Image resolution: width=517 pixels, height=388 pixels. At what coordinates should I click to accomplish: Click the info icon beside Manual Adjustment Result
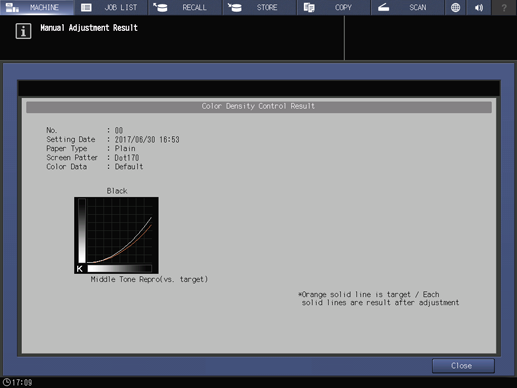click(23, 31)
